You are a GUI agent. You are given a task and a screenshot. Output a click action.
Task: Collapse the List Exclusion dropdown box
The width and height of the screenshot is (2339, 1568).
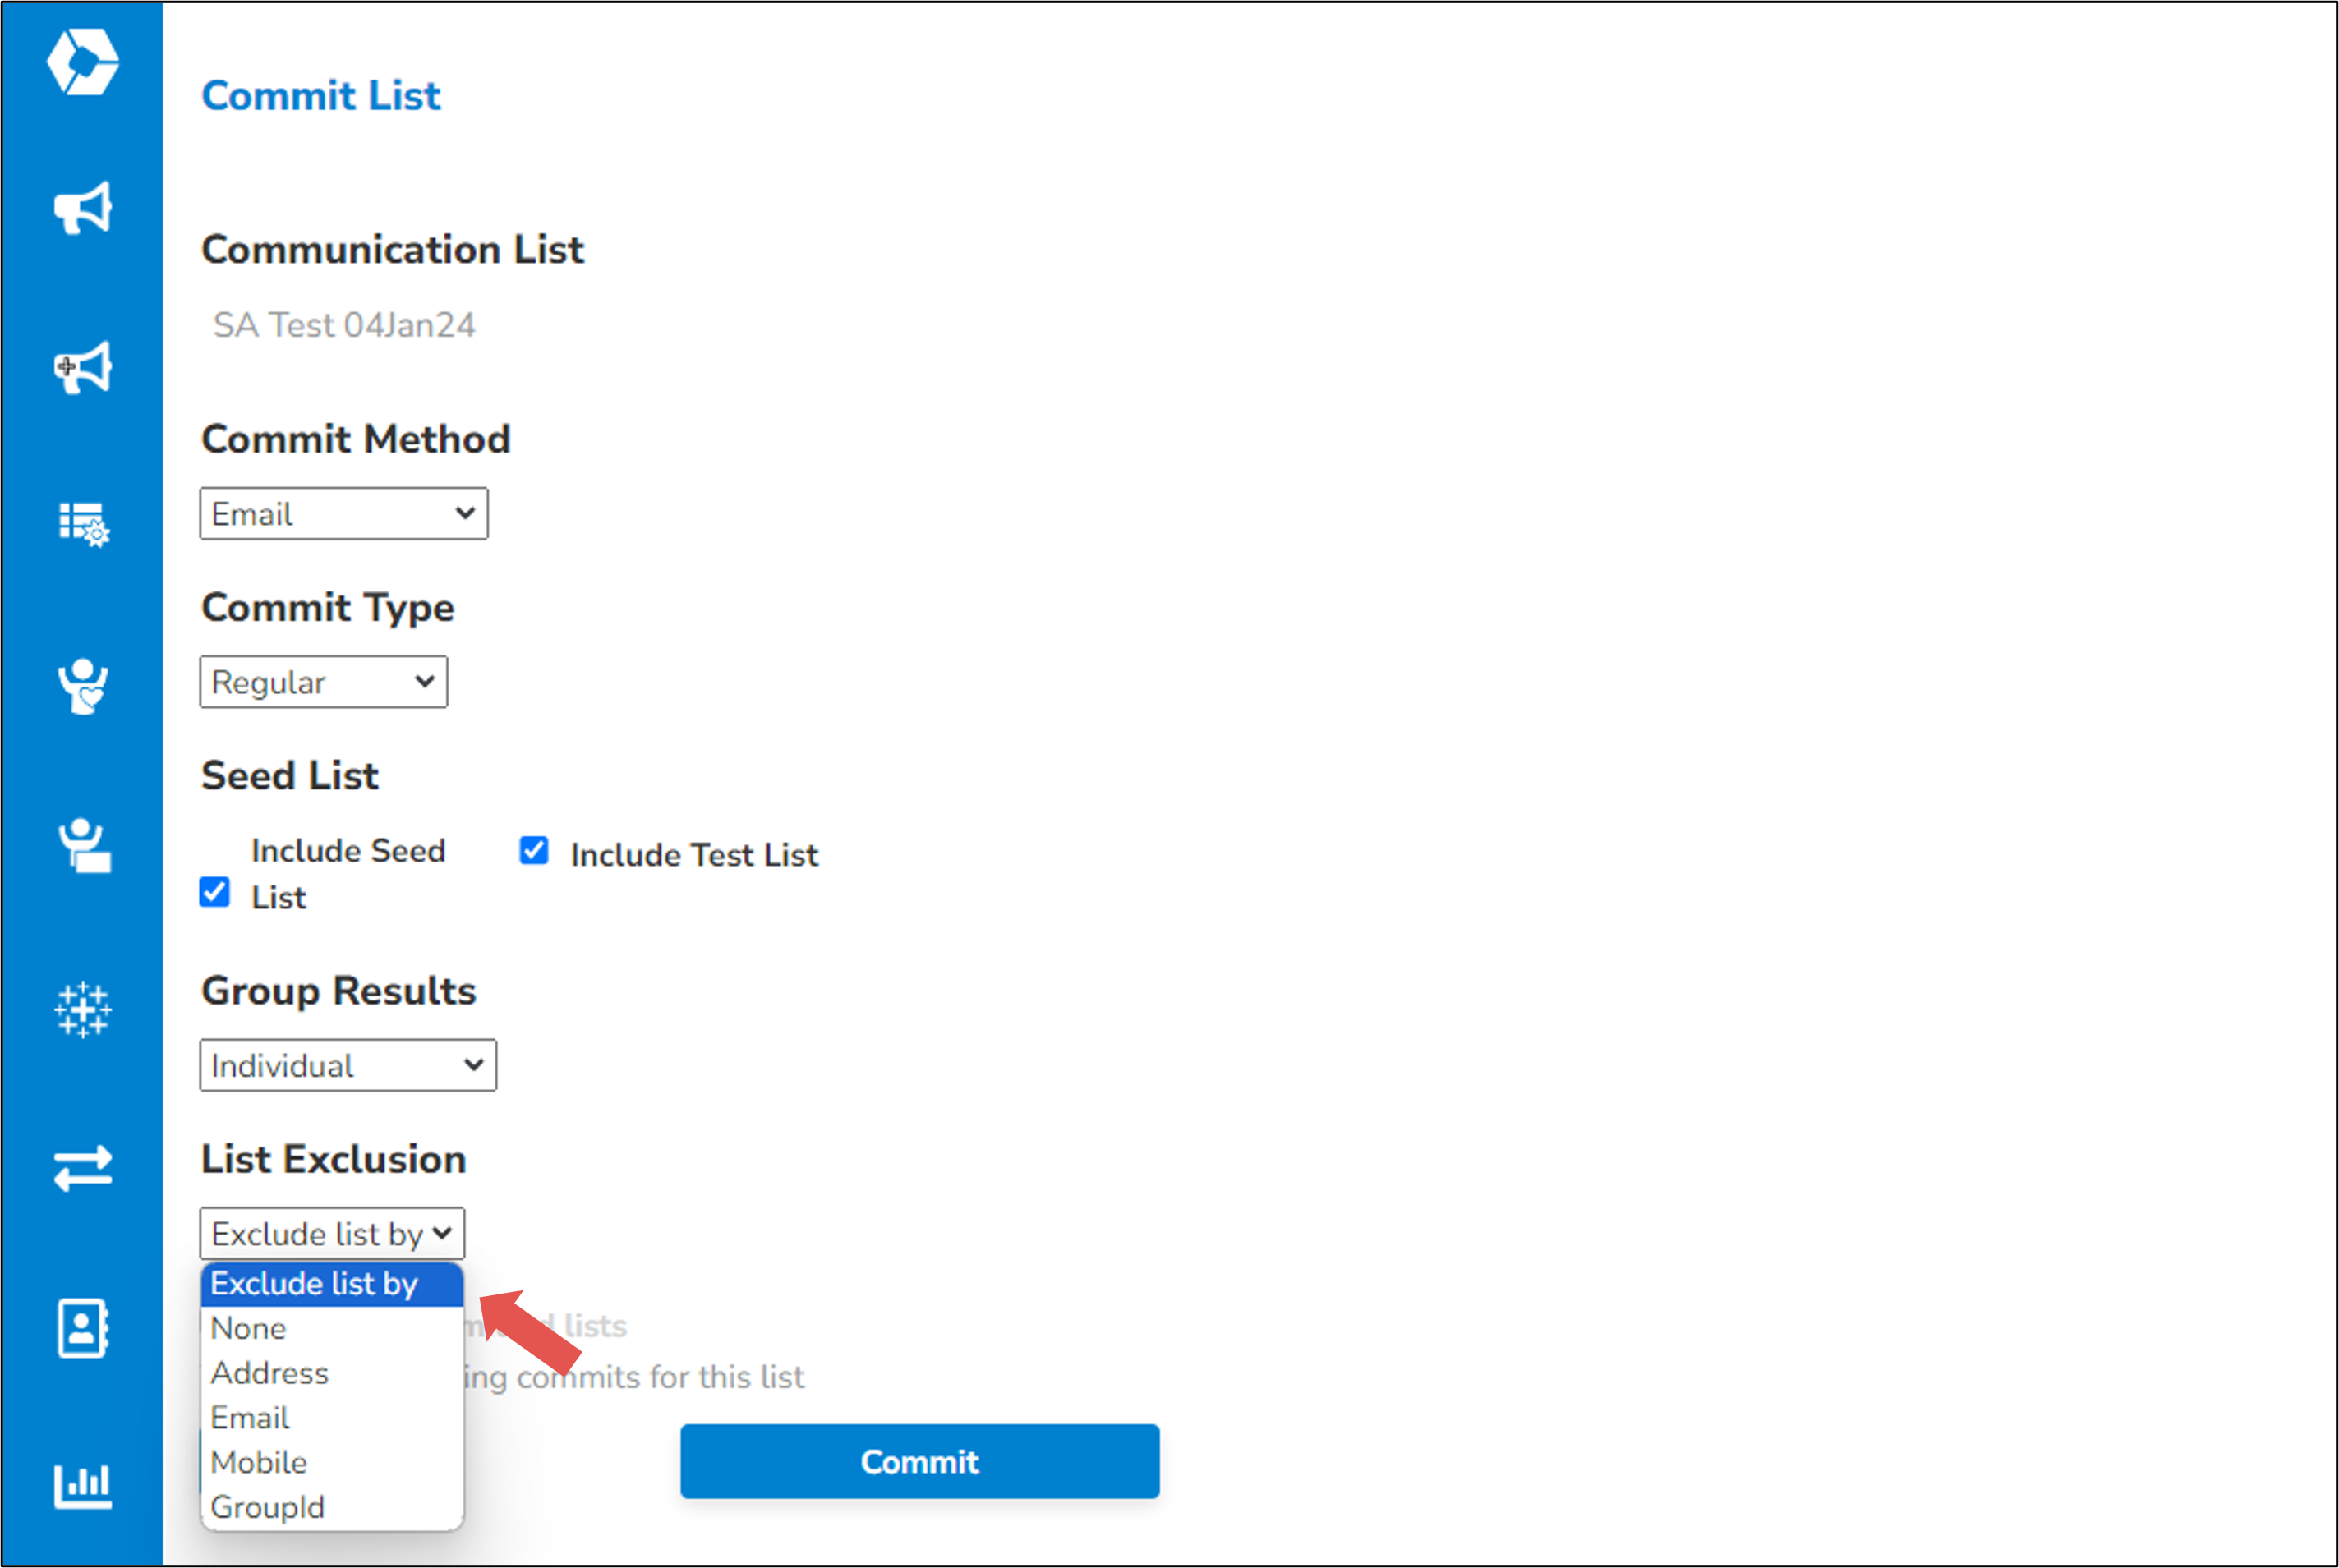pos(332,1233)
